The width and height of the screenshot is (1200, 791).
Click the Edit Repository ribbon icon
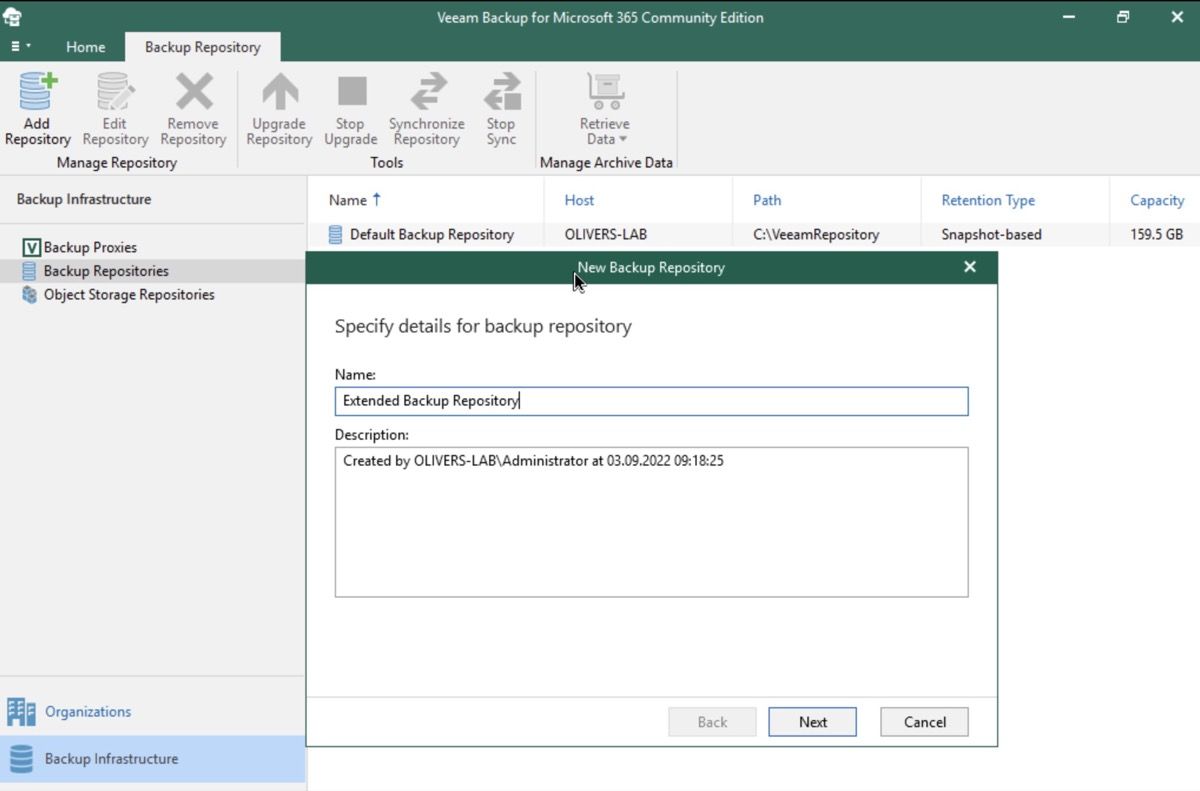[x=115, y=93]
